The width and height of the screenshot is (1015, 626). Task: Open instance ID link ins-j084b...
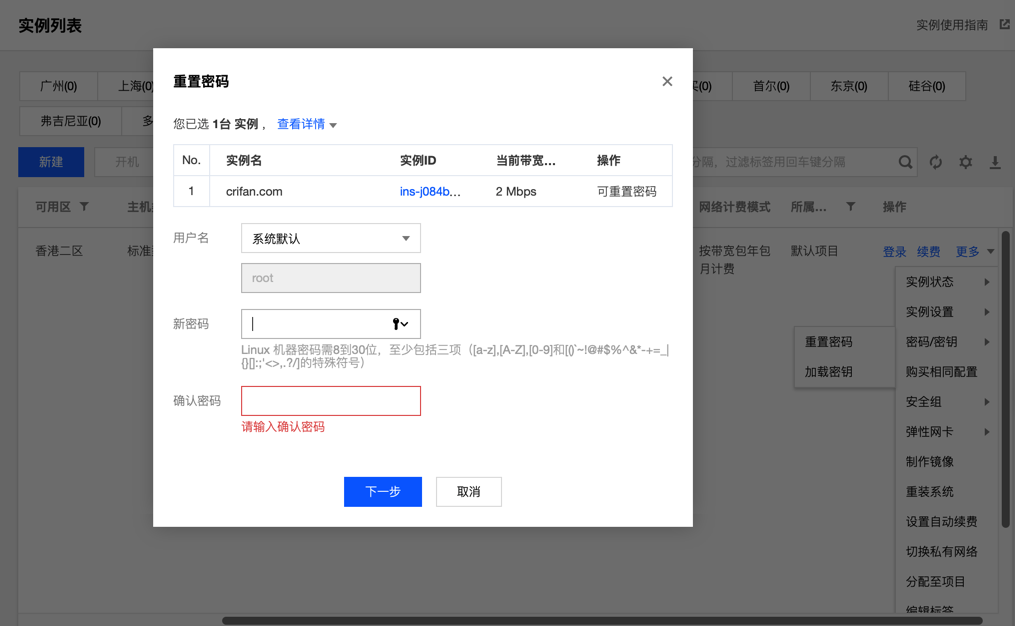pos(430,192)
